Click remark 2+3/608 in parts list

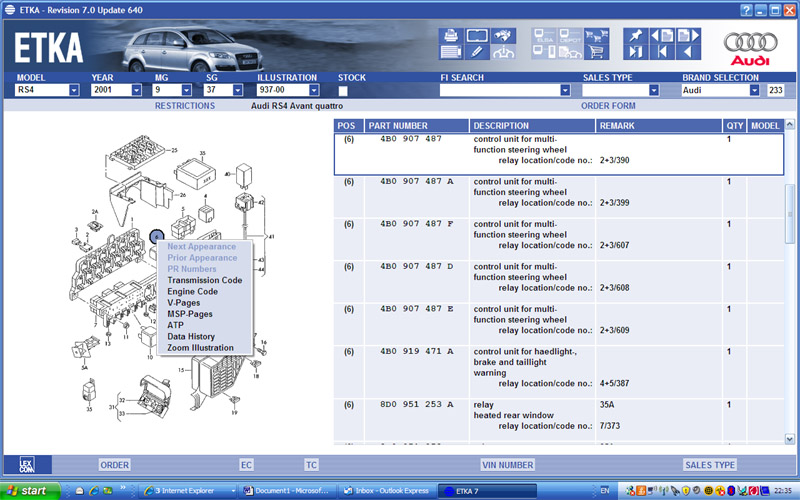pyautogui.click(x=614, y=288)
